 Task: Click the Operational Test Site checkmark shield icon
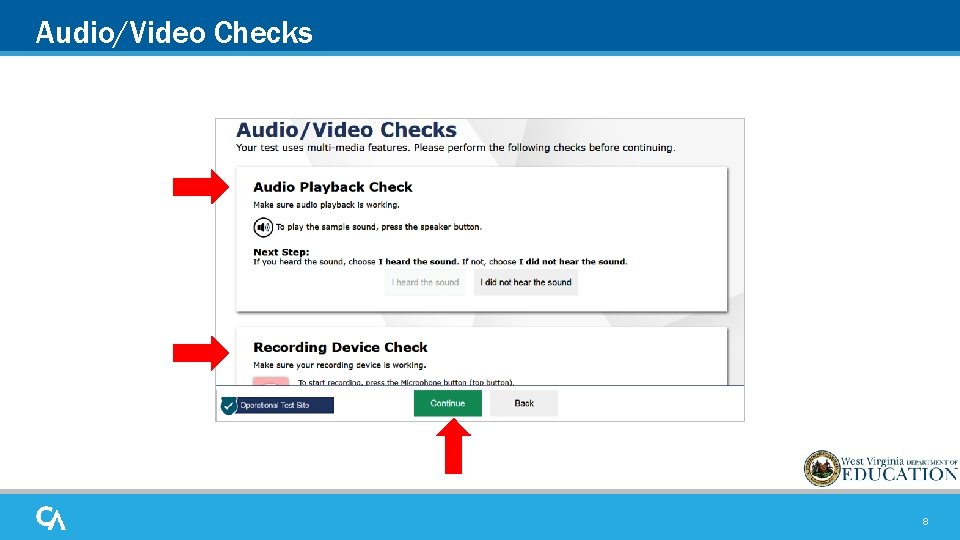[228, 405]
